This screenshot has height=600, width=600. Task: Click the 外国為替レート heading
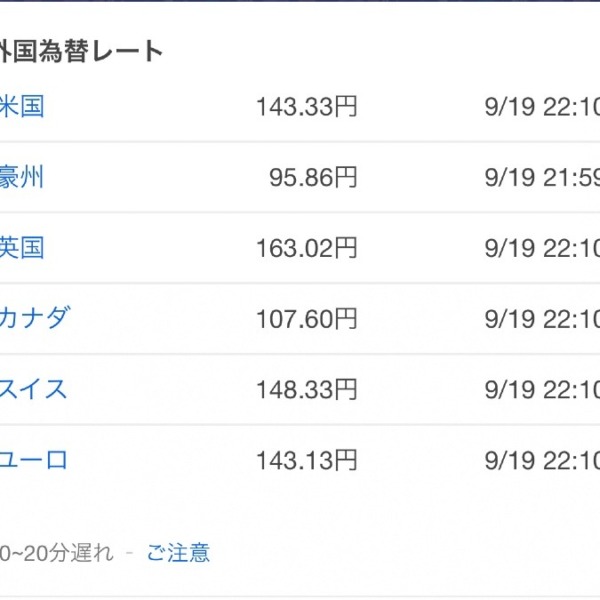click(82, 51)
